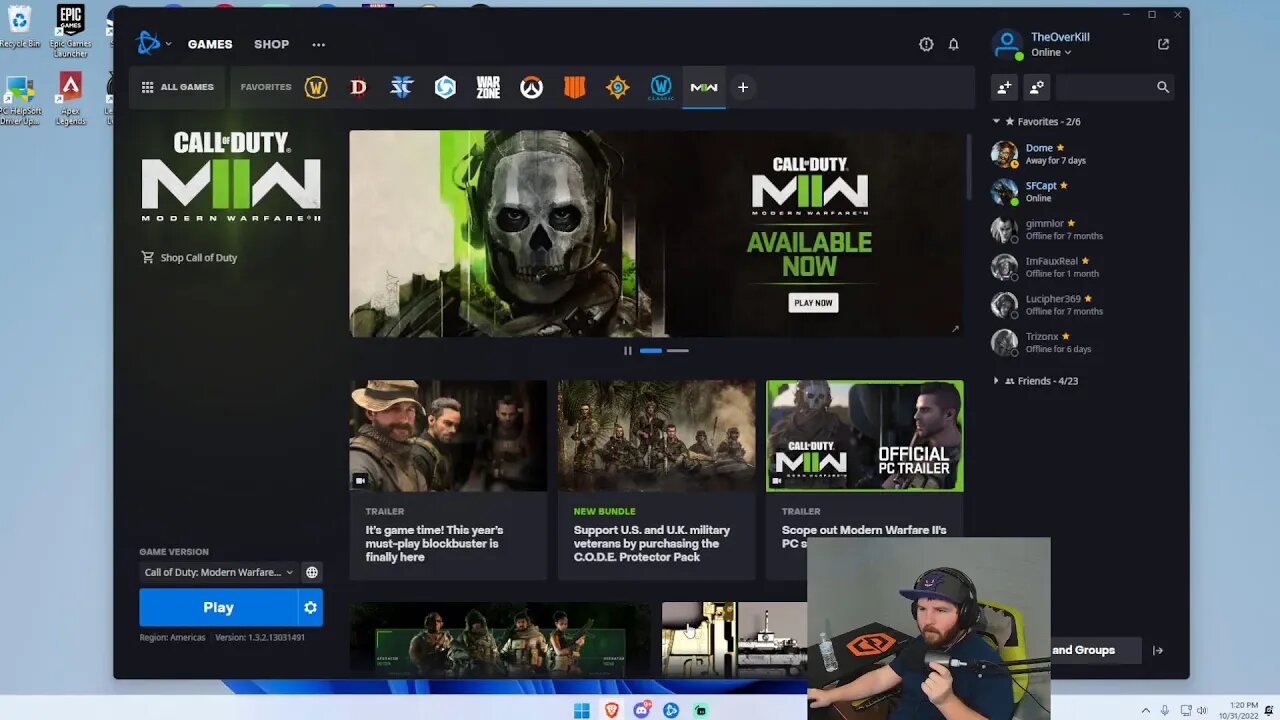Click the region globe icon
This screenshot has height=720, width=1280.
click(x=312, y=572)
